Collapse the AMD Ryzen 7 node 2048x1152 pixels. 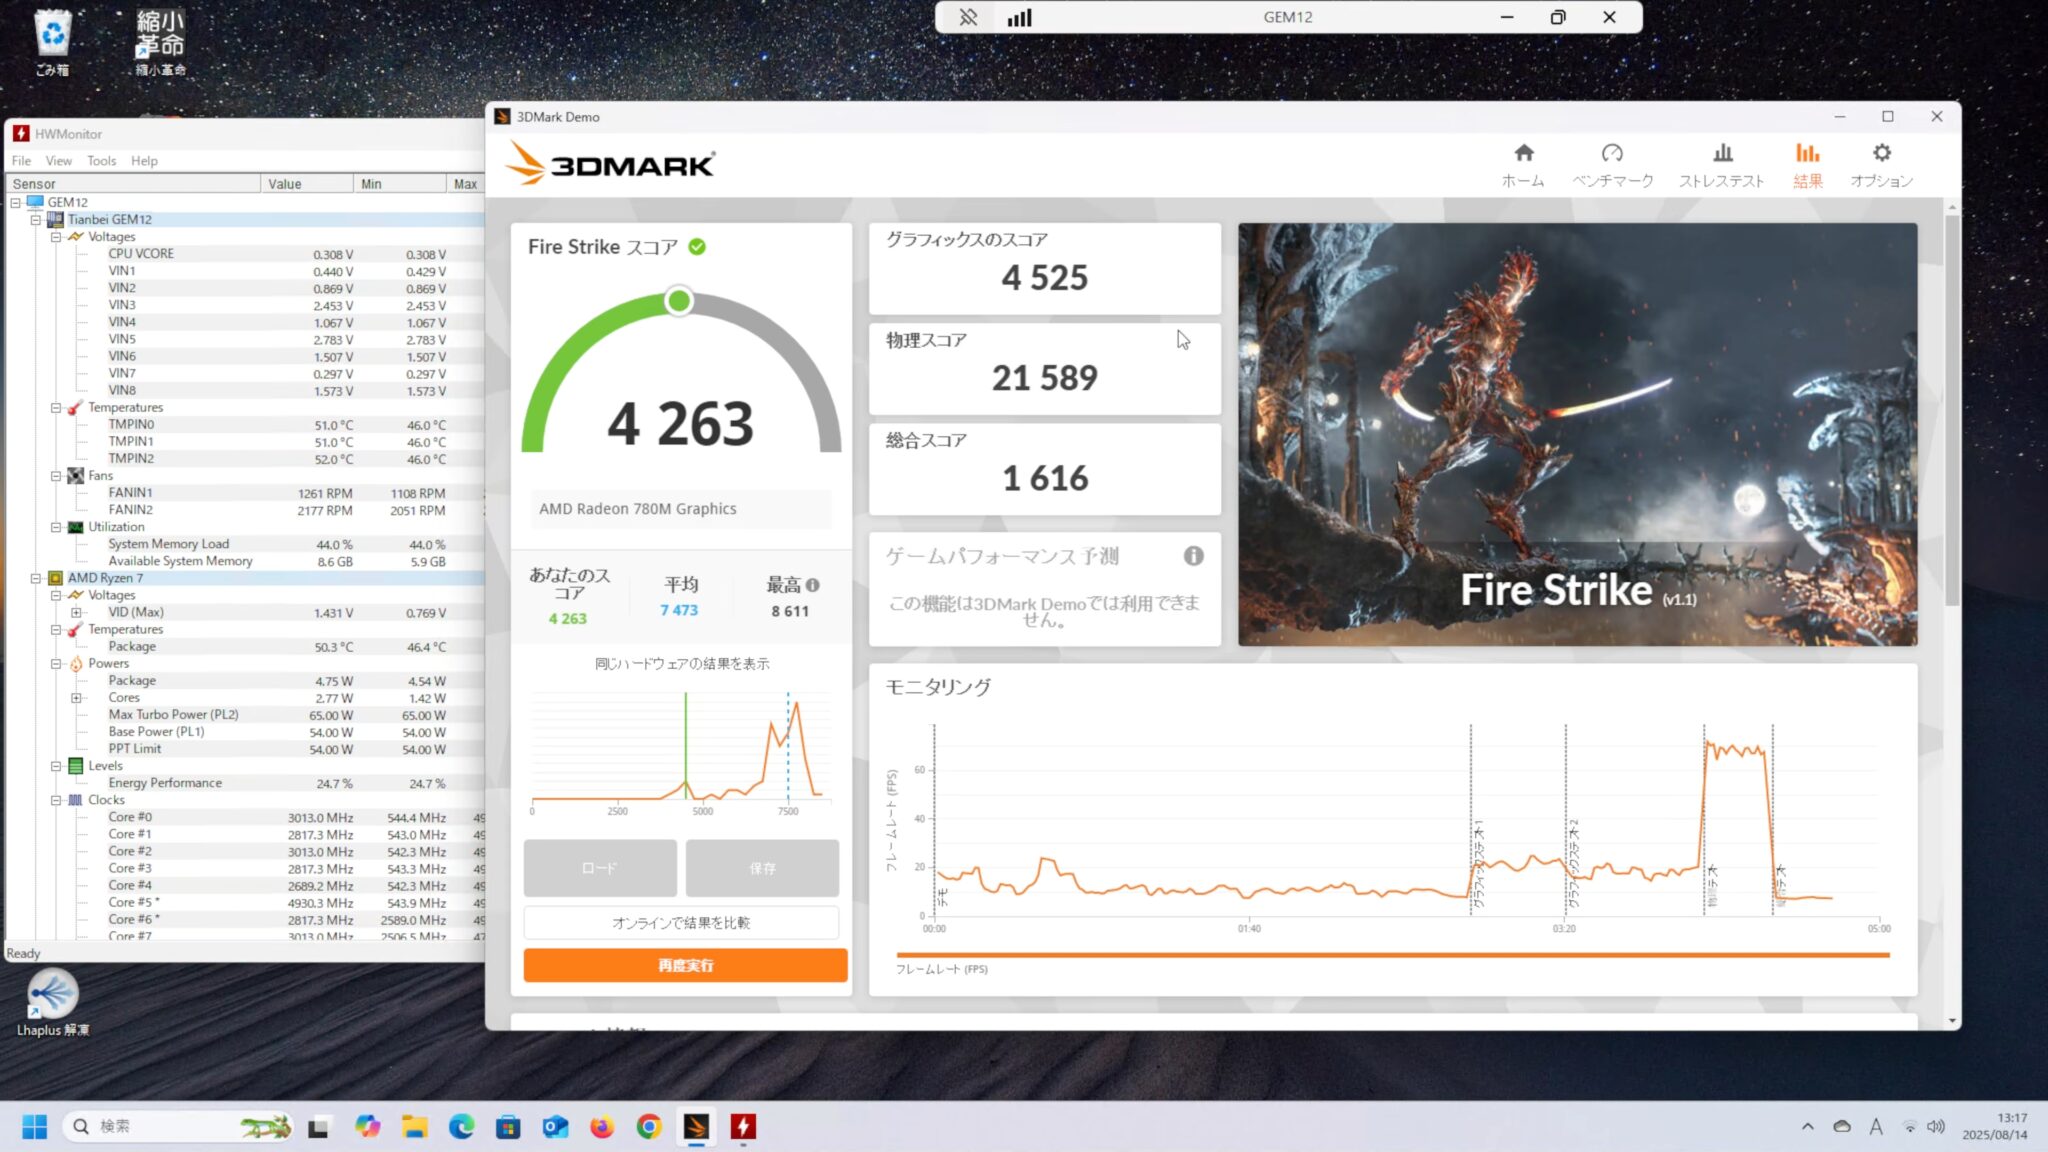click(x=36, y=578)
